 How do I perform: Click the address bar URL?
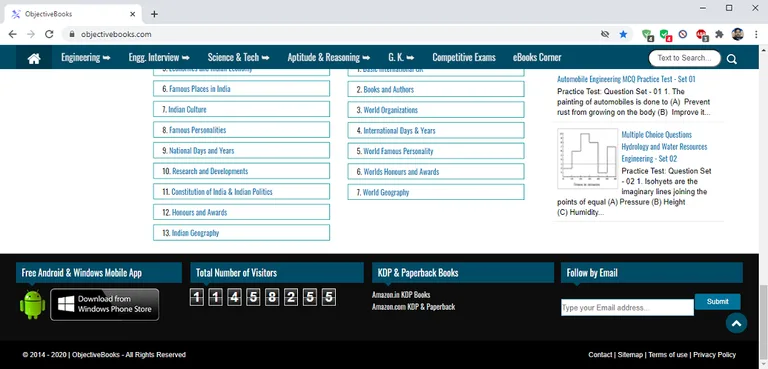point(116,34)
